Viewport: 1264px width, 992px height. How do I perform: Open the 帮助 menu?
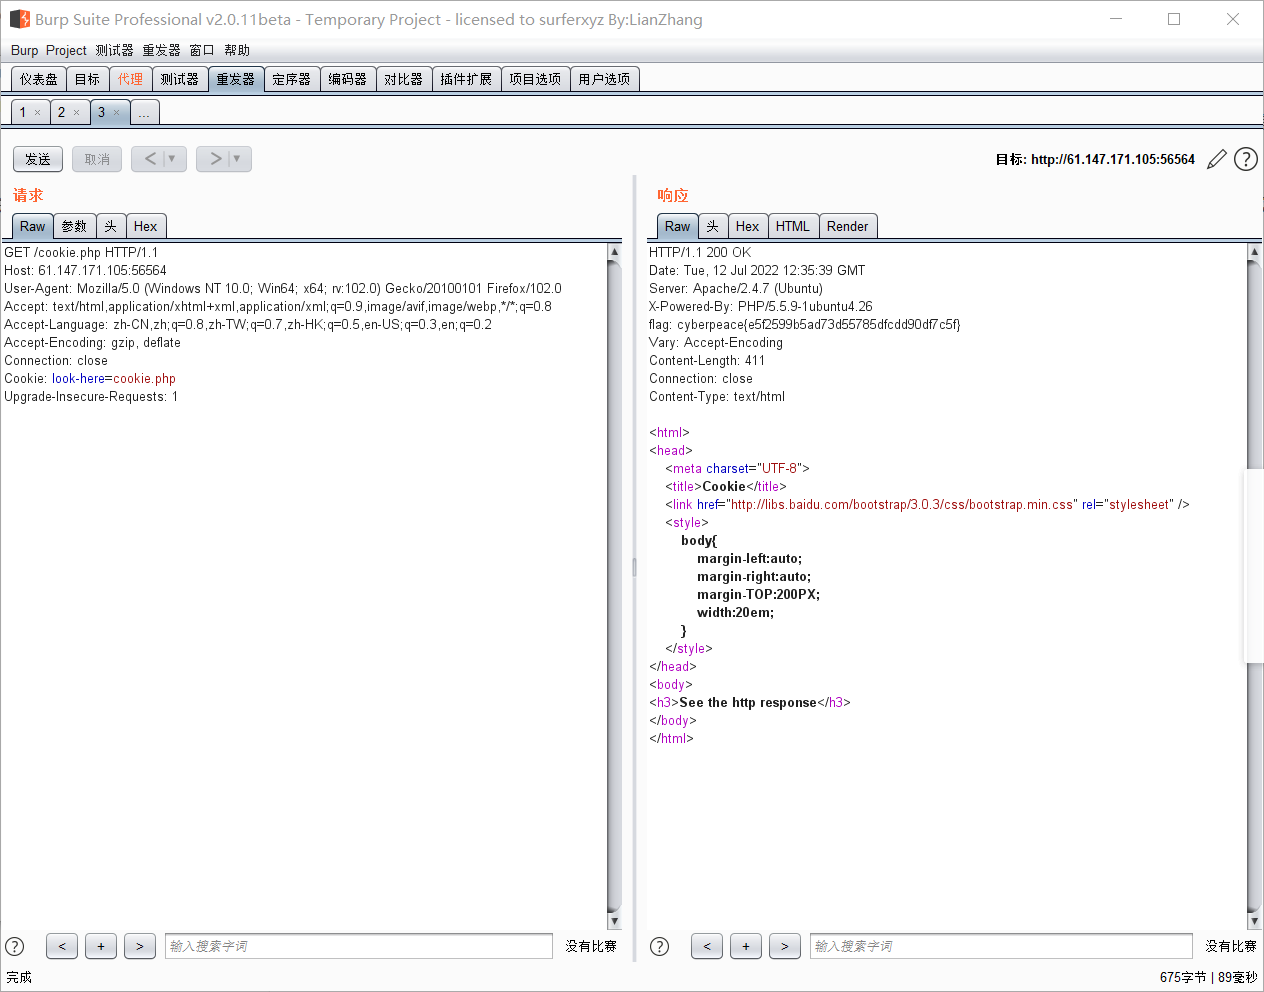click(x=237, y=50)
